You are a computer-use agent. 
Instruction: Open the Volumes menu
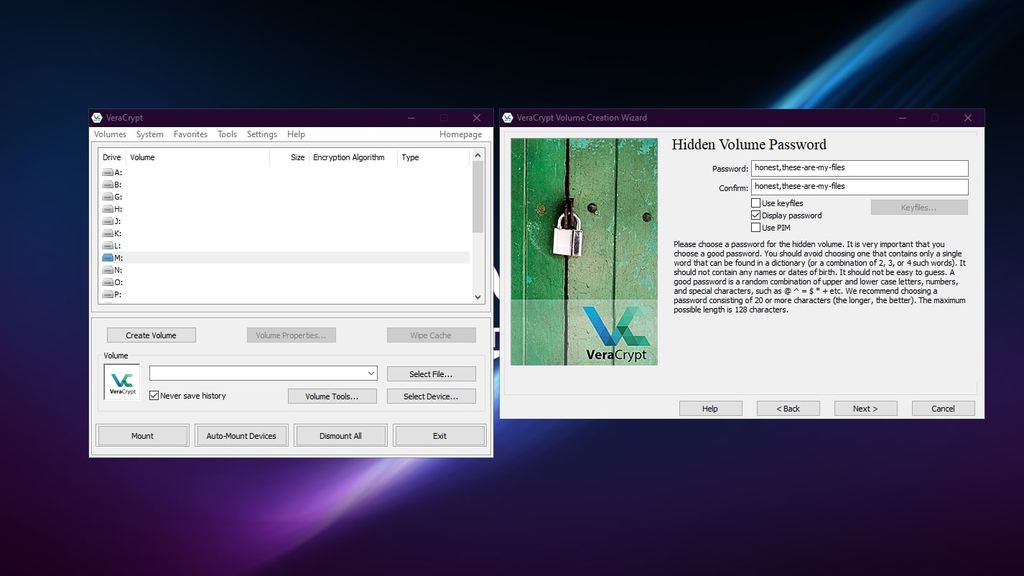[110, 133]
